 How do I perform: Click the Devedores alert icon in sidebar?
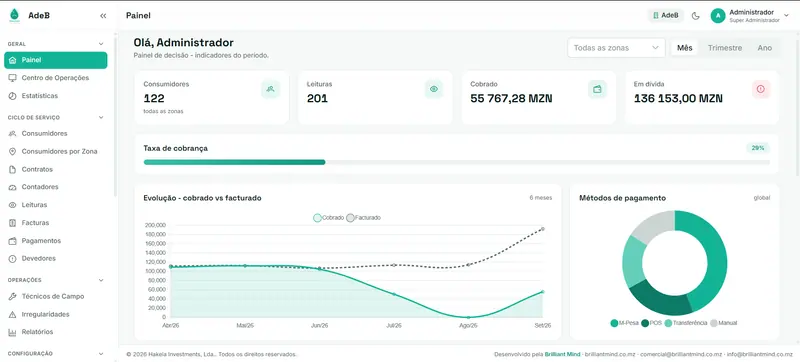pos(13,258)
